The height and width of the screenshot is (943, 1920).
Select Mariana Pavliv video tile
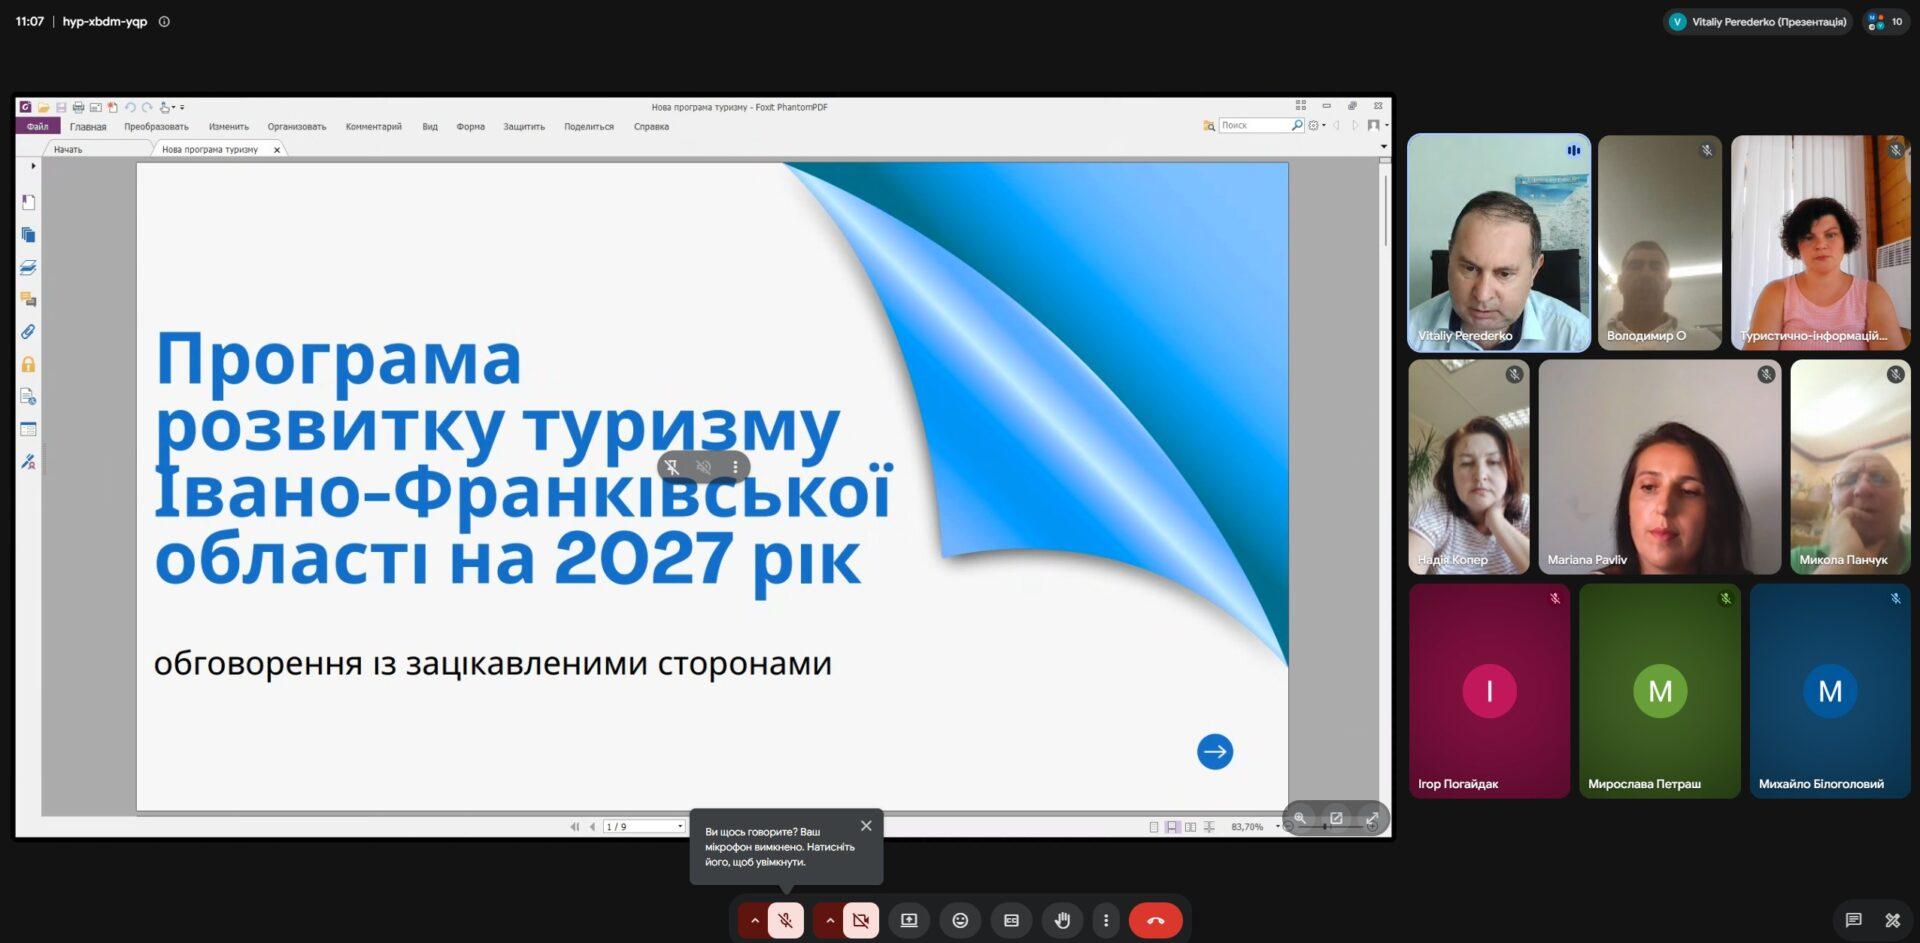(x=1659, y=467)
